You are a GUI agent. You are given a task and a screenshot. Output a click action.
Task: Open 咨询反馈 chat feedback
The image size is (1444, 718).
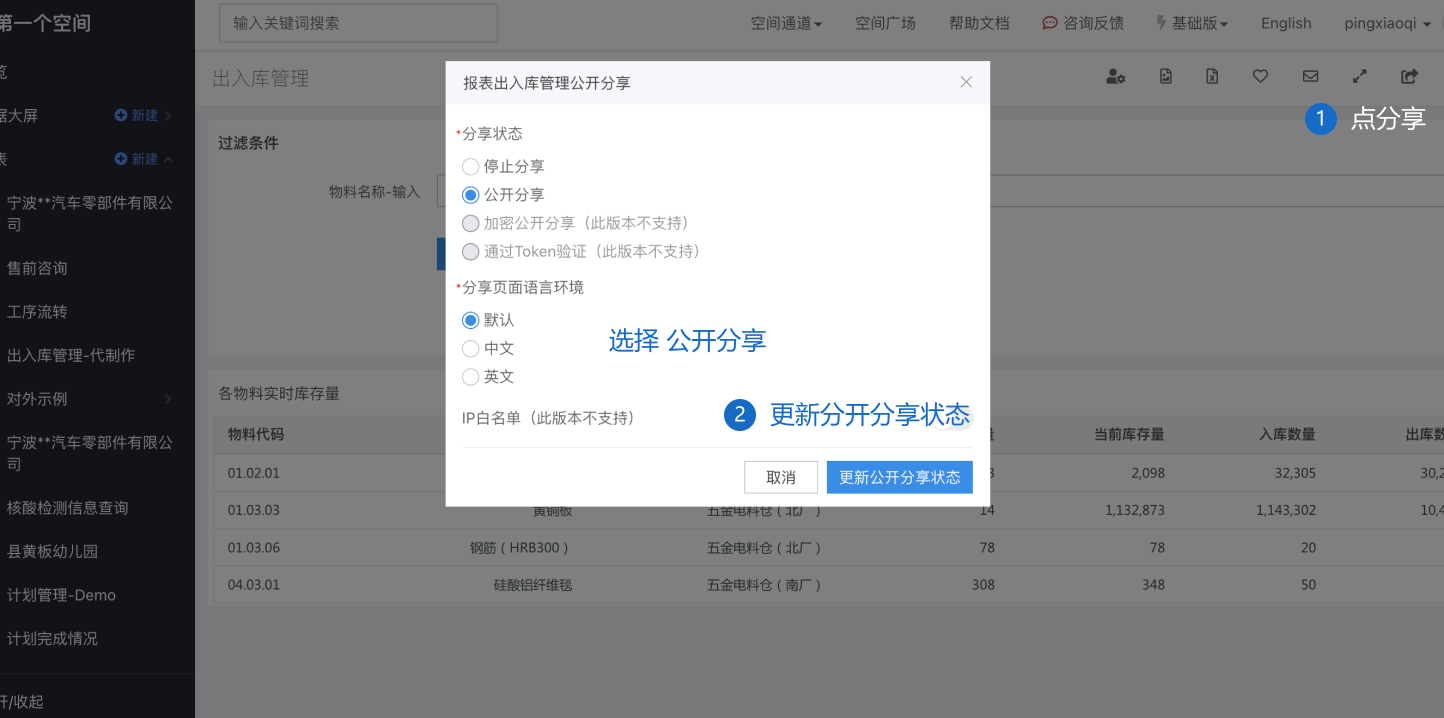pyautogui.click(x=1082, y=23)
